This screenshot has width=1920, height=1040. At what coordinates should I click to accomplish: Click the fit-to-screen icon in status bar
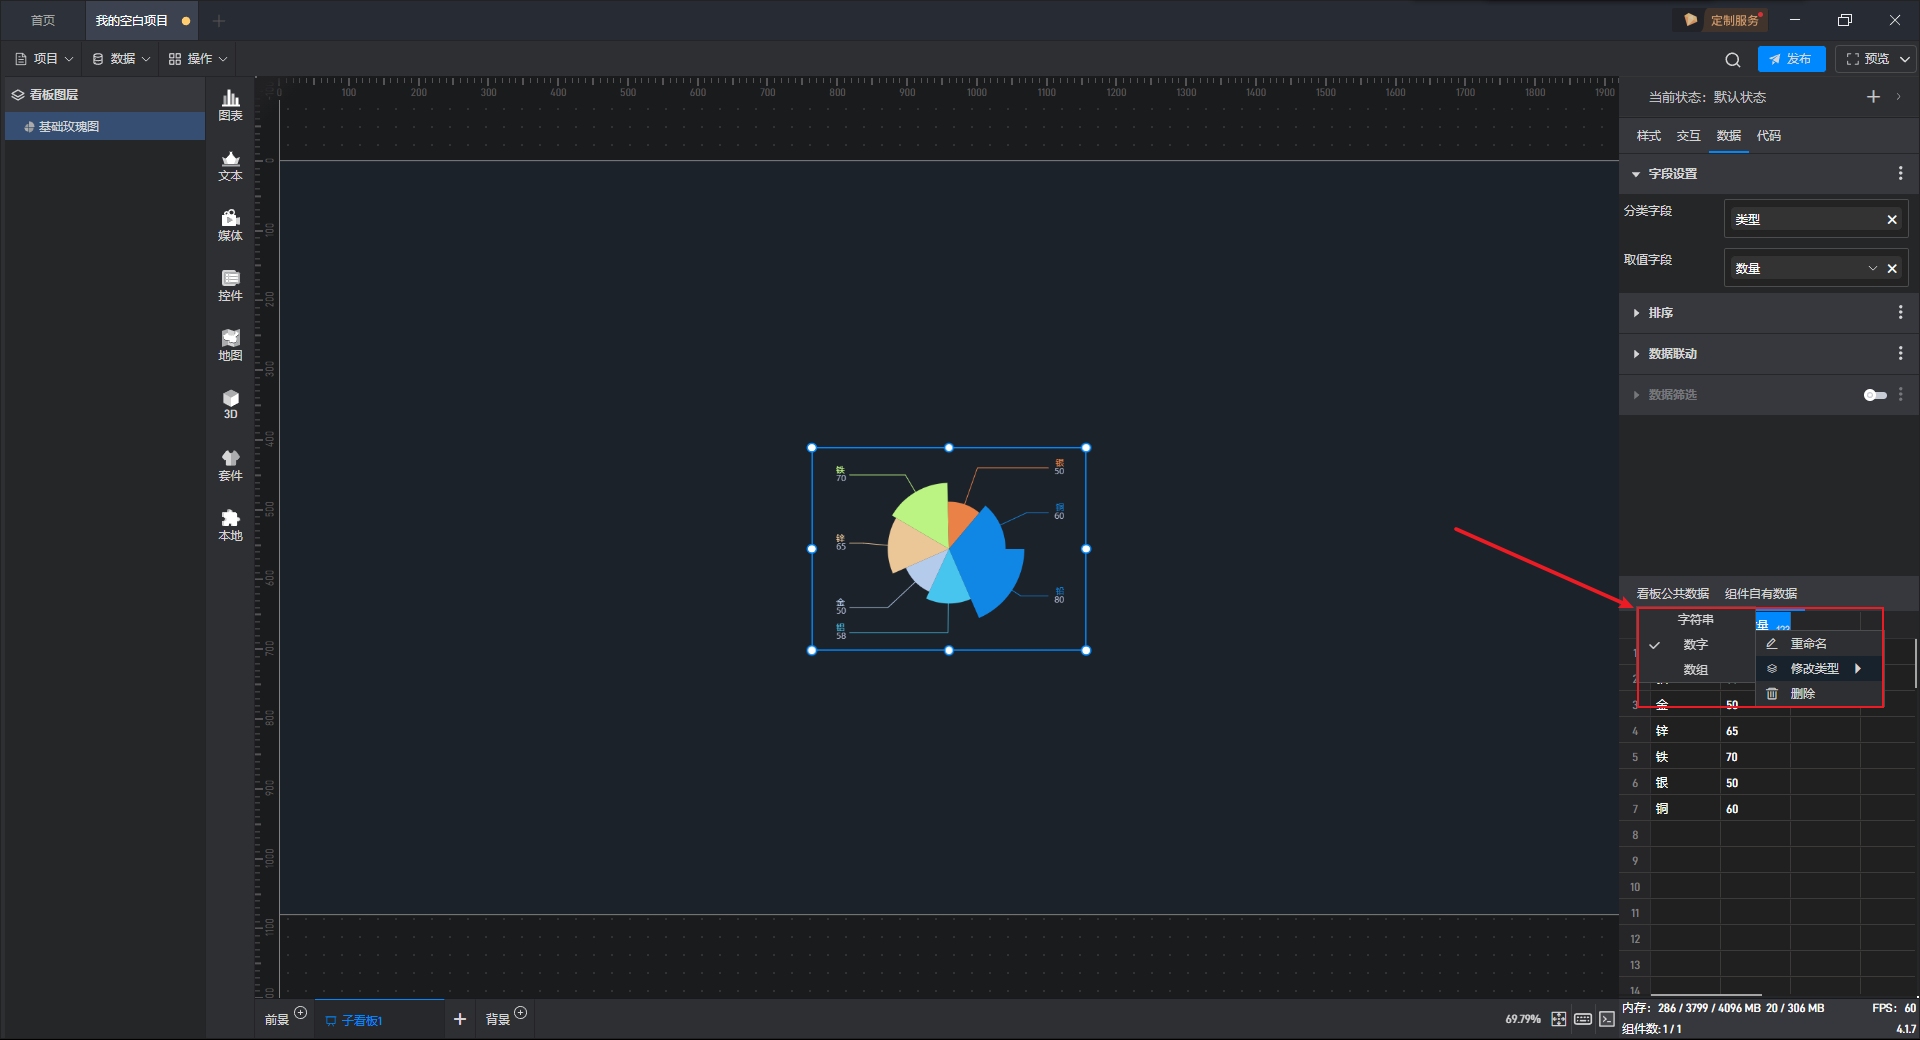point(1558,1019)
